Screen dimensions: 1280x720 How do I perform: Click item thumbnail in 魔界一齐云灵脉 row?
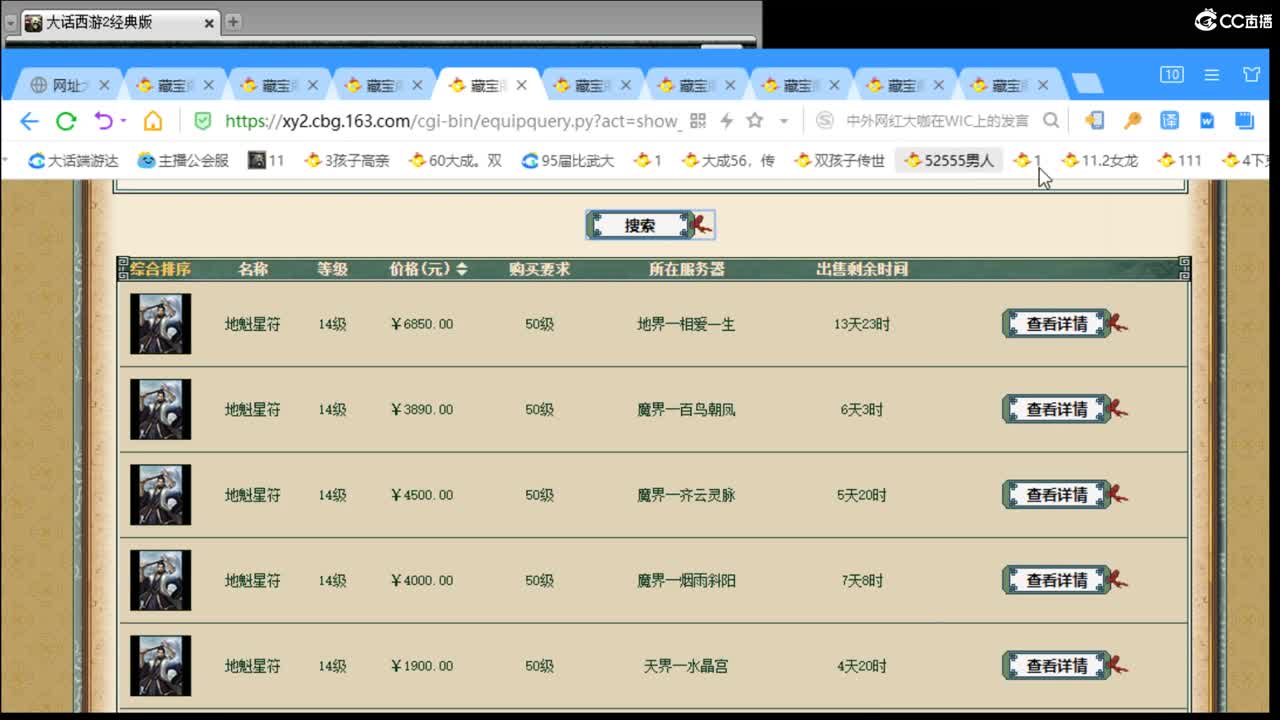(x=160, y=495)
